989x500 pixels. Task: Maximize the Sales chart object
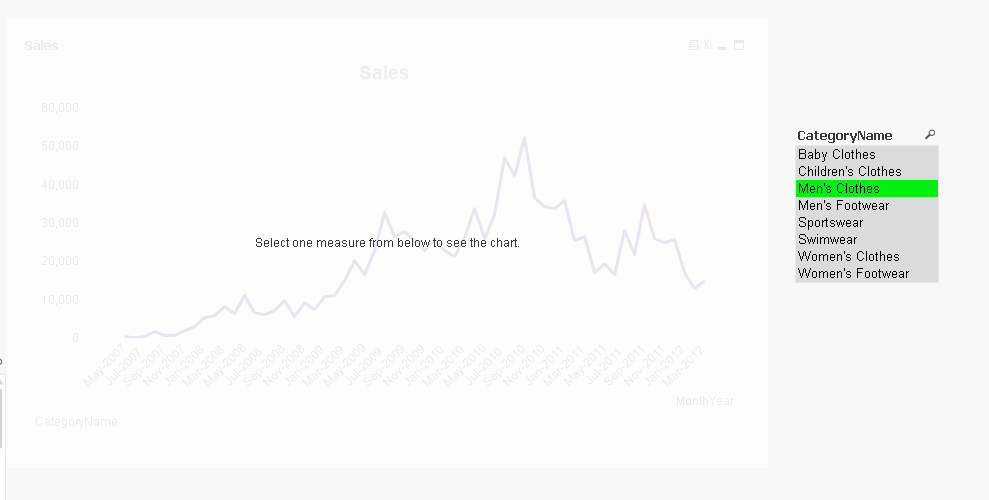pyautogui.click(x=739, y=45)
